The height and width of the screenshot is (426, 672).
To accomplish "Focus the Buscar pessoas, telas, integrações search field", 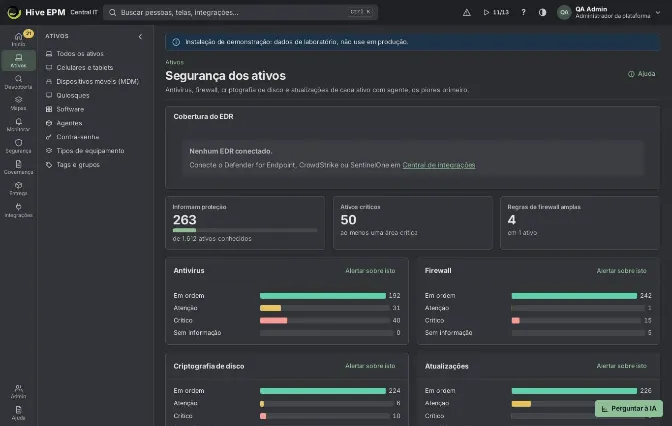I will click(240, 12).
